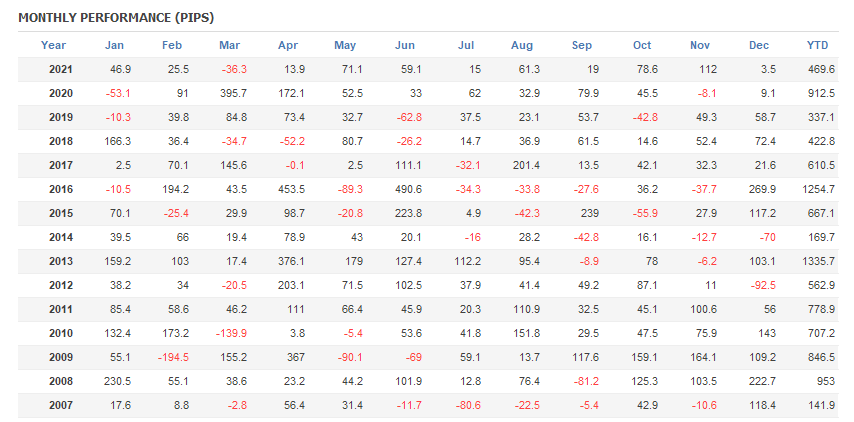
Task: Click the 2010 March value -139.9
Action: 231,332
